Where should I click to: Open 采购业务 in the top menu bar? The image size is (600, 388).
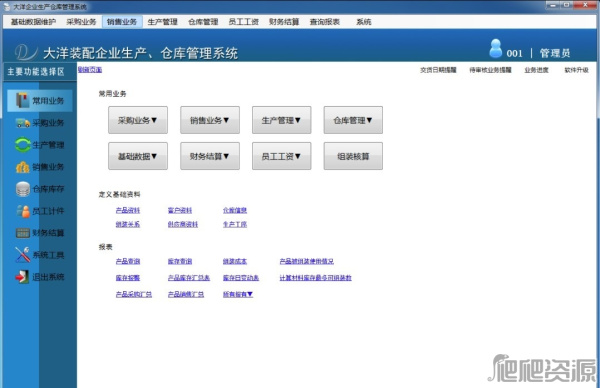pos(81,22)
